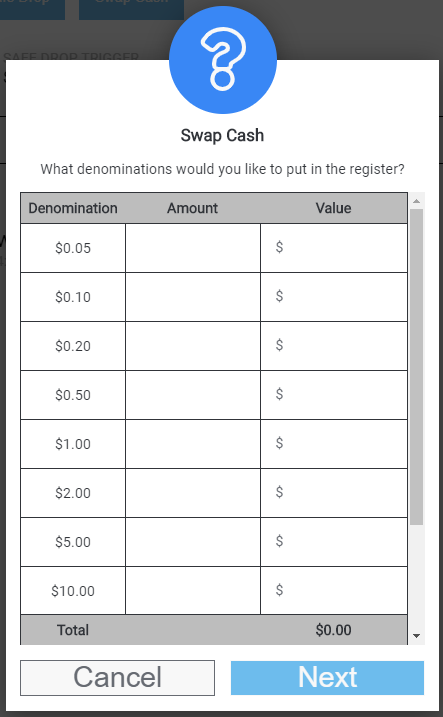Screen dimensions: 443x717
Task: Click the Swap Cash button behind the dialog
Action: tap(132, 10)
